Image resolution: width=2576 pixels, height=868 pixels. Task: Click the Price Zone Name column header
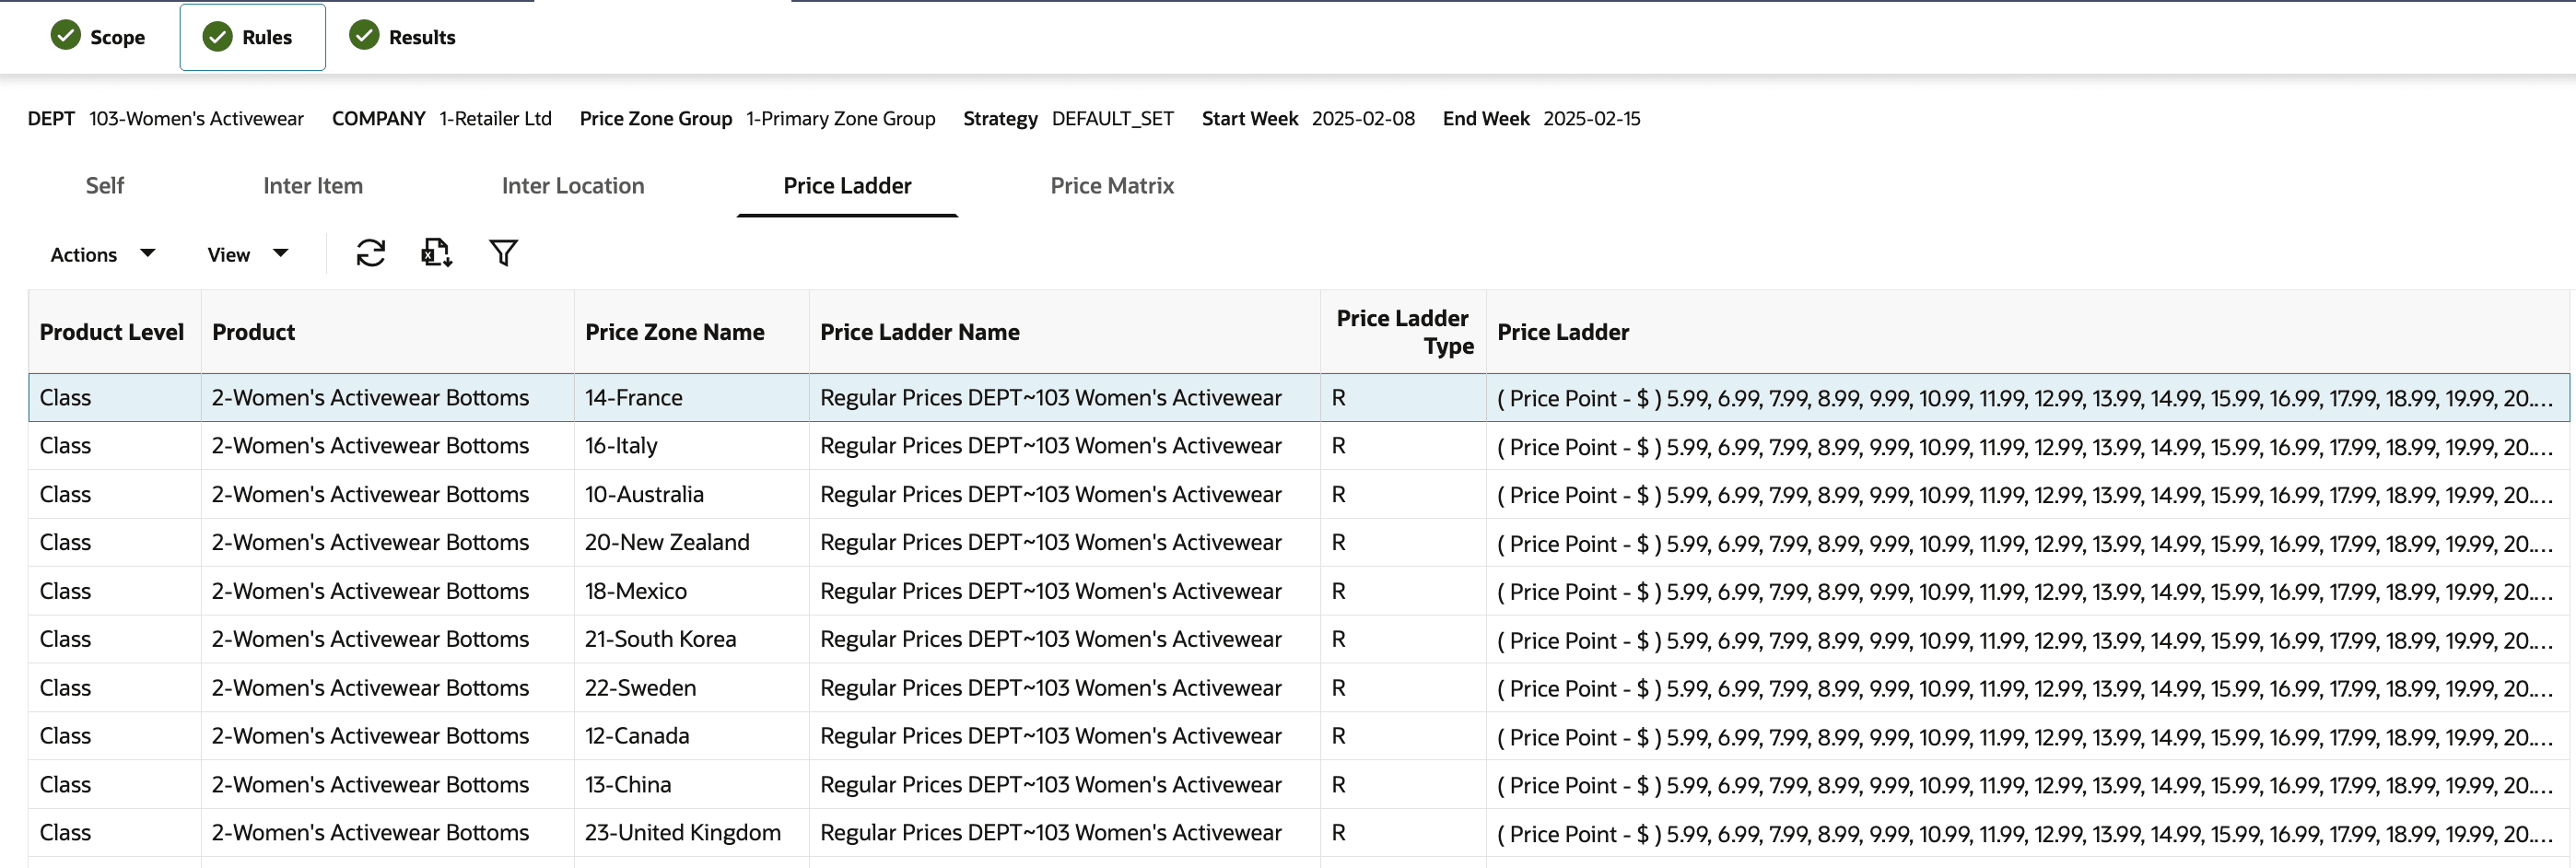[675, 331]
